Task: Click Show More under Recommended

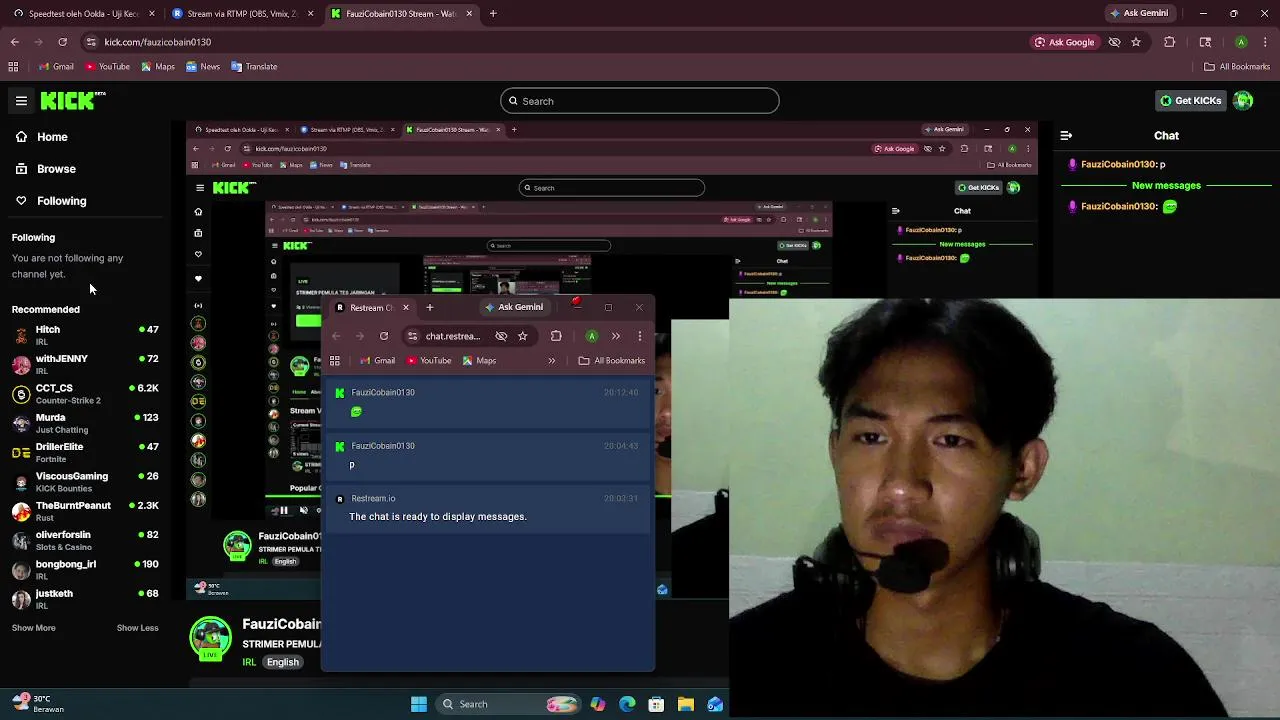Action: point(34,628)
